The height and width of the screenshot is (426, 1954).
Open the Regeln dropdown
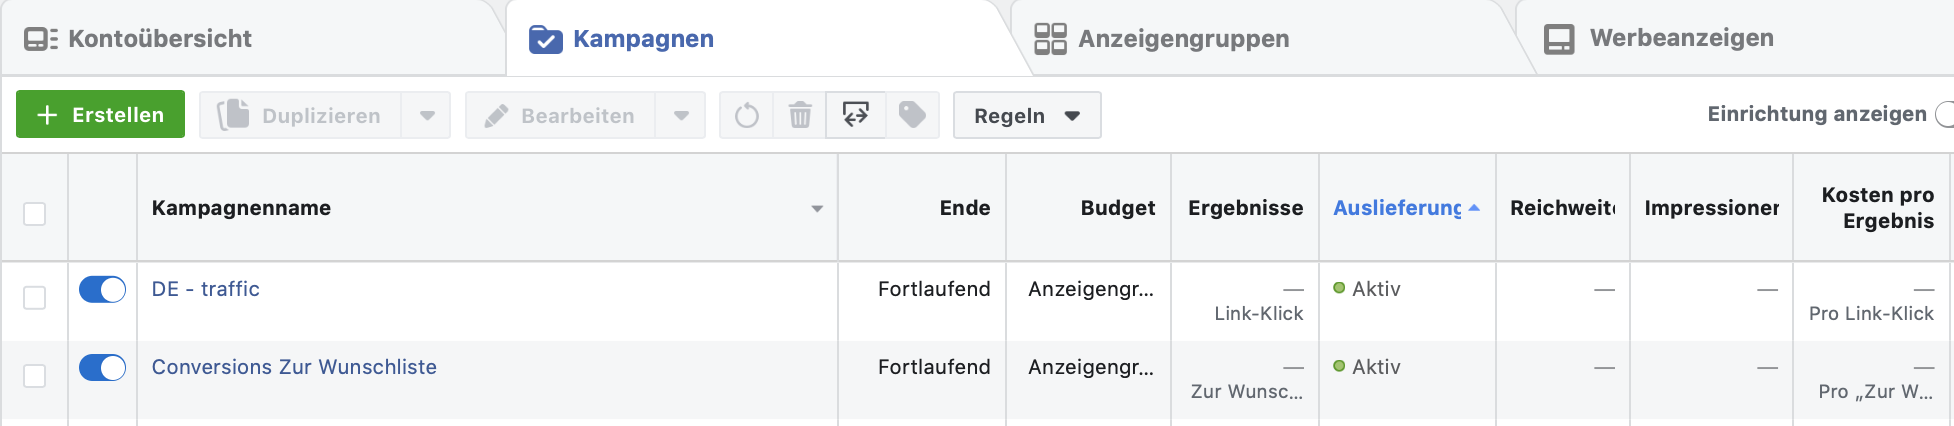(1027, 115)
